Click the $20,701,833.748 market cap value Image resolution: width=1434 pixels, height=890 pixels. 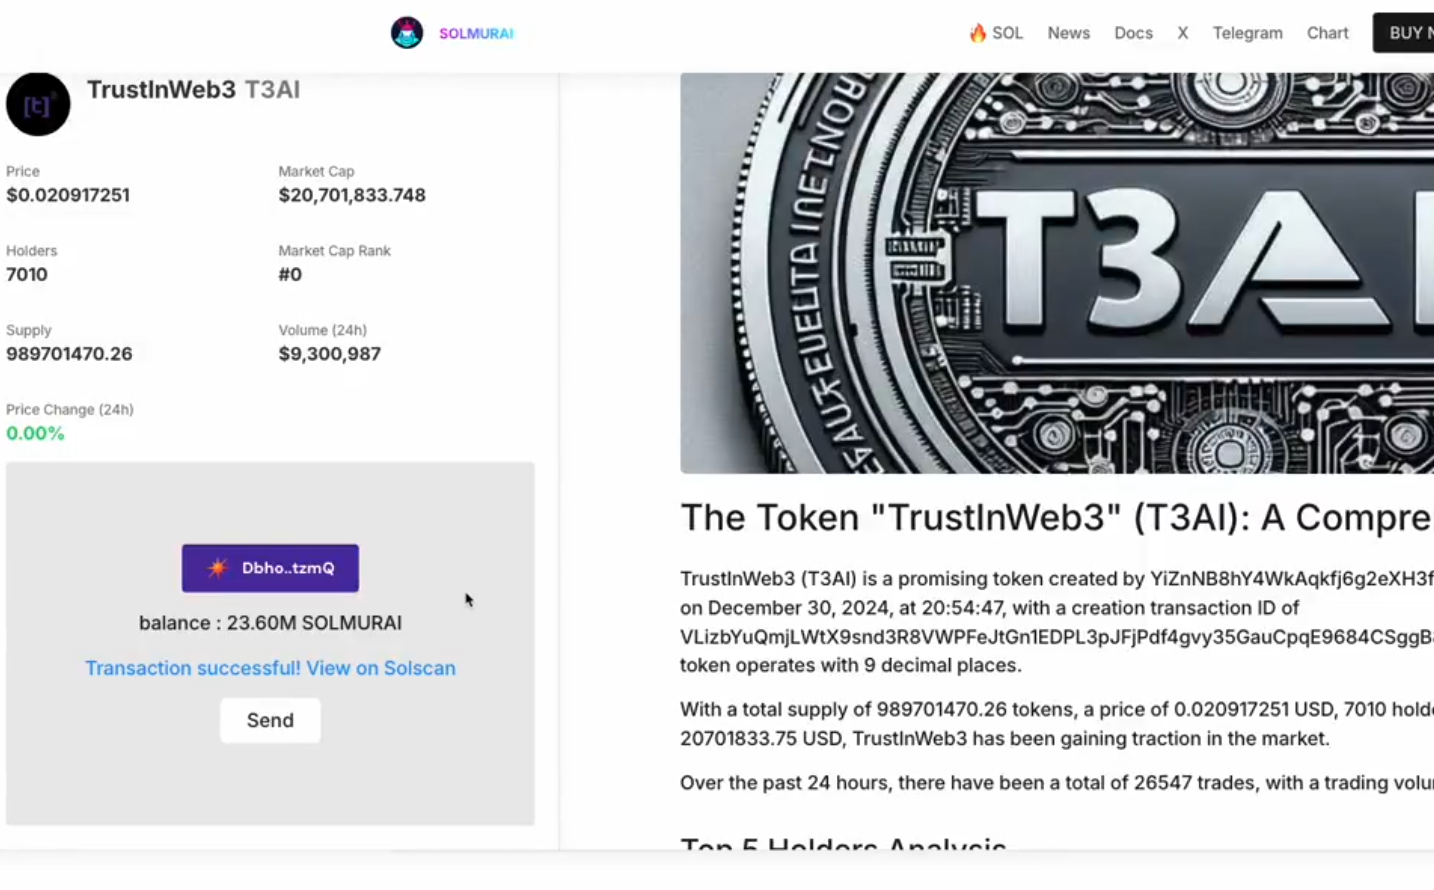point(352,195)
